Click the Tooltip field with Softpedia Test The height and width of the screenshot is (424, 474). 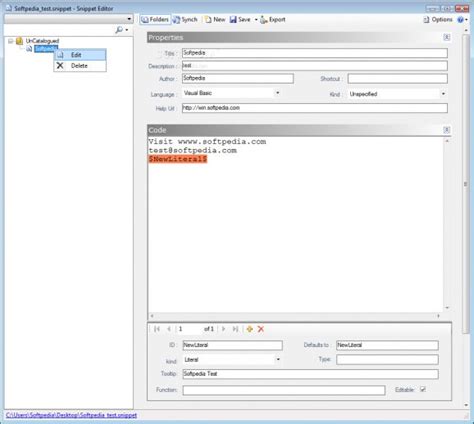(x=310, y=374)
